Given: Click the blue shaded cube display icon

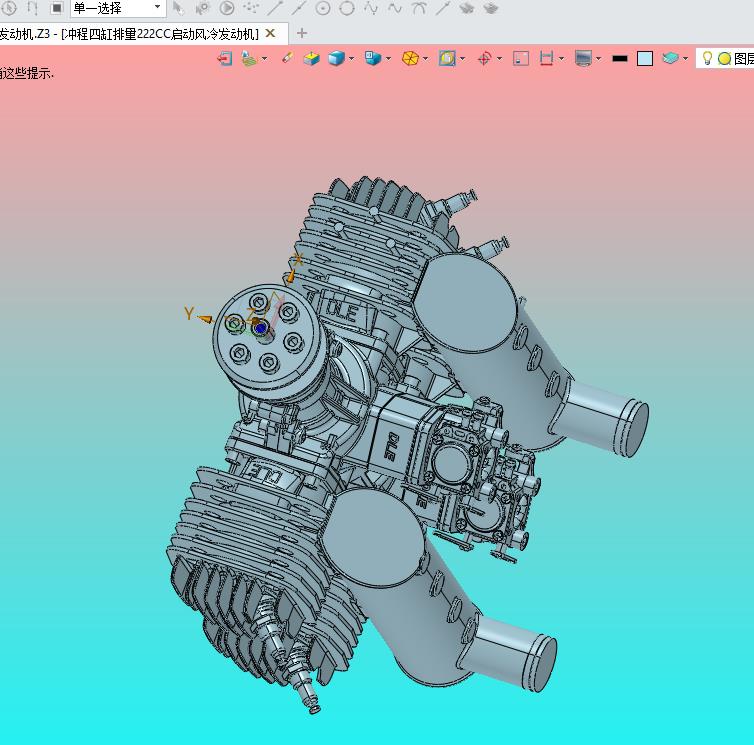Looking at the screenshot, I should 336,59.
